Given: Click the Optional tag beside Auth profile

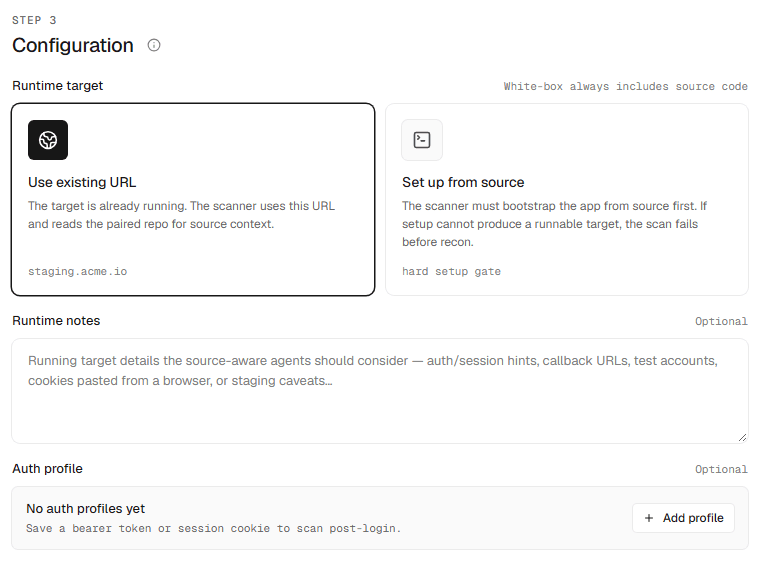Looking at the screenshot, I should point(721,469).
